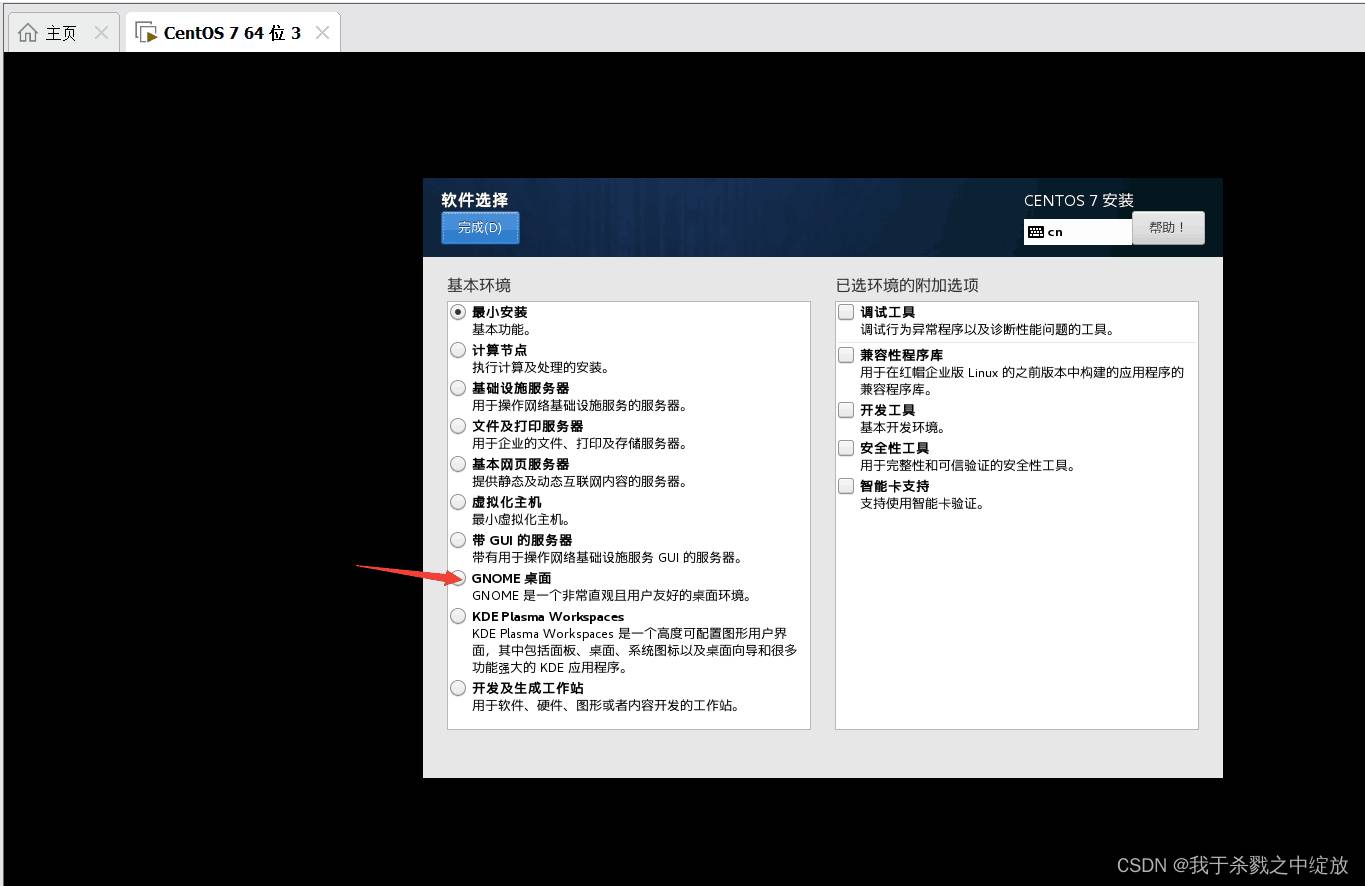Screen dimensions: 1365x886
Task: Close the CentOS 7 64 位 3 tab
Action: 322,33
